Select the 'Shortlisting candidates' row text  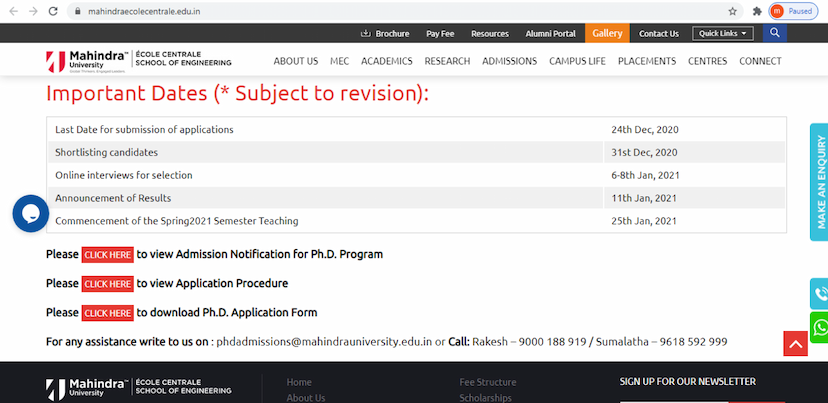(106, 153)
